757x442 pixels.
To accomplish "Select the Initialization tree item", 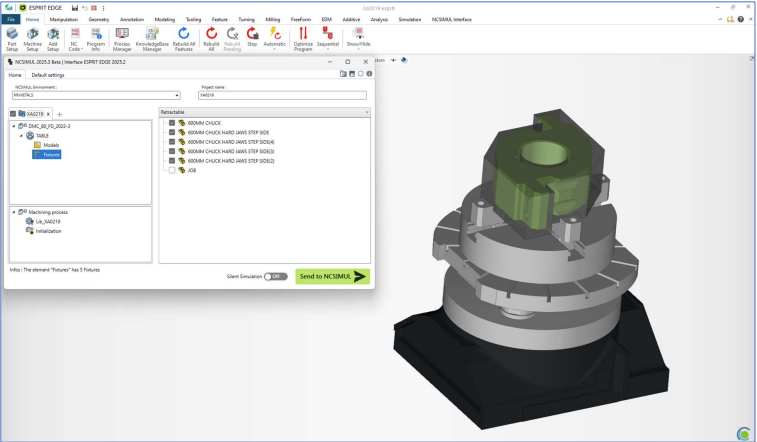I will click(x=43, y=231).
